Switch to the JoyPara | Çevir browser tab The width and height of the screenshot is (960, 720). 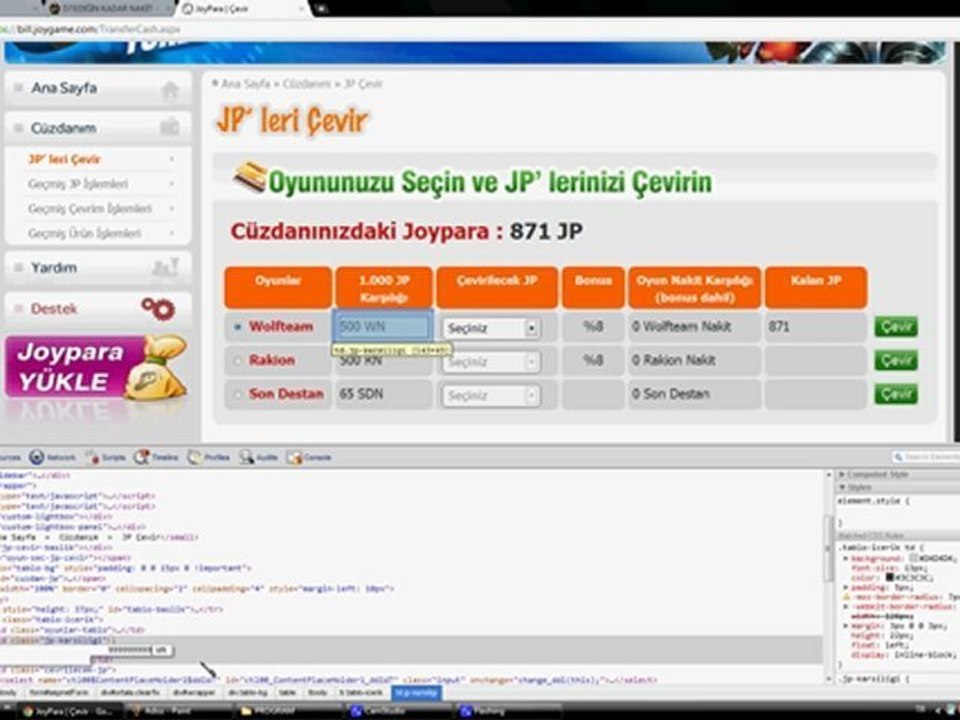click(x=242, y=9)
